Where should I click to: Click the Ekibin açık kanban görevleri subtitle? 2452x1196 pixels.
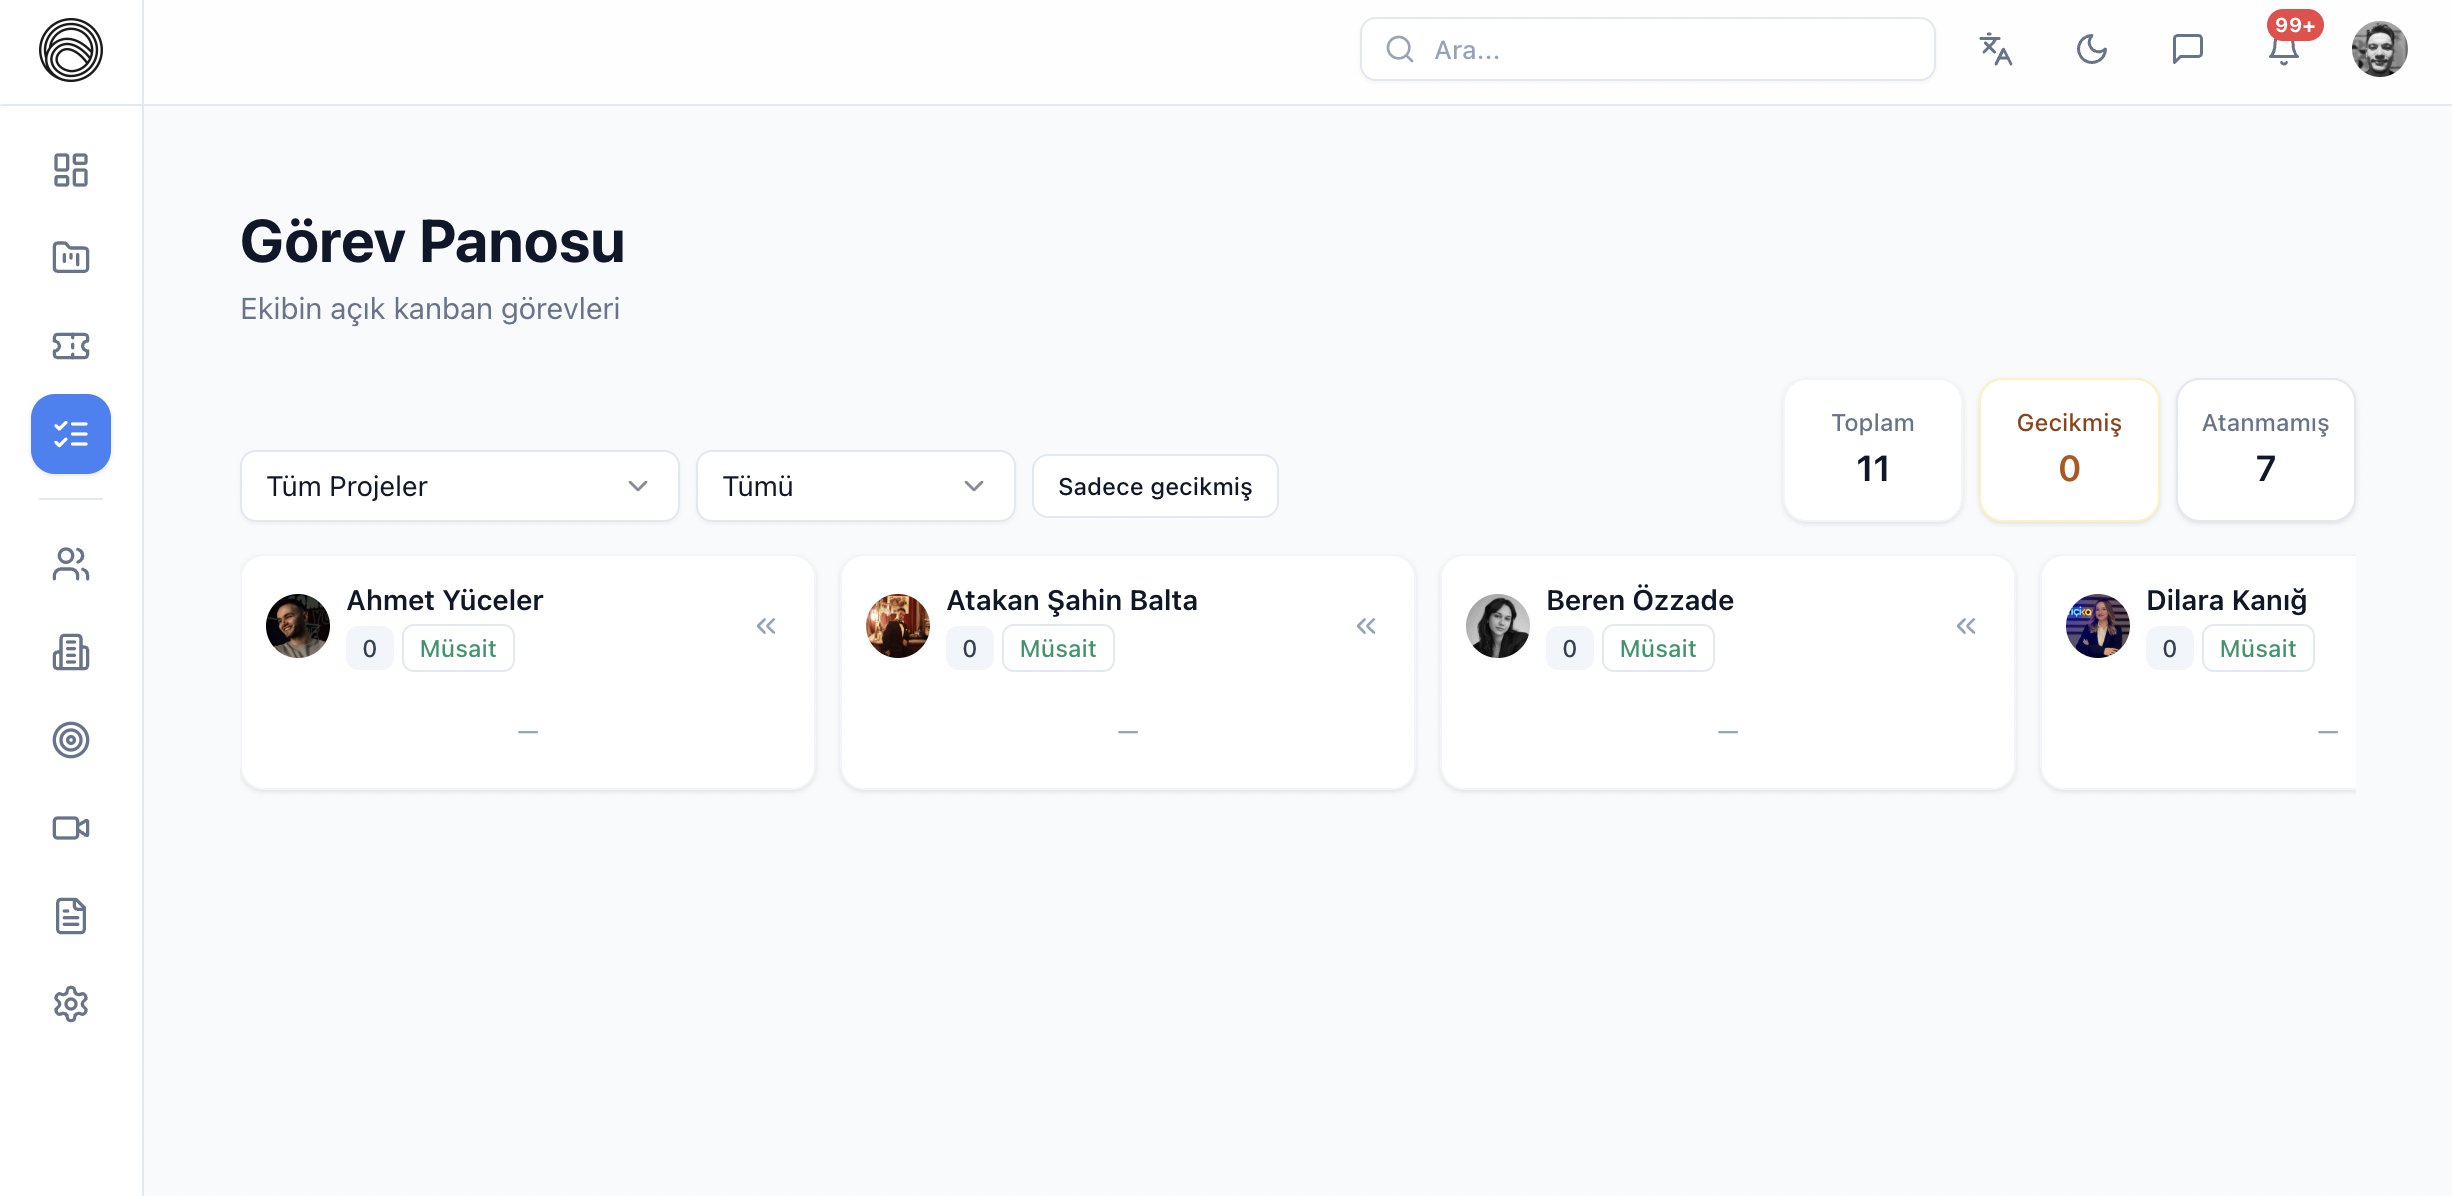click(x=430, y=309)
